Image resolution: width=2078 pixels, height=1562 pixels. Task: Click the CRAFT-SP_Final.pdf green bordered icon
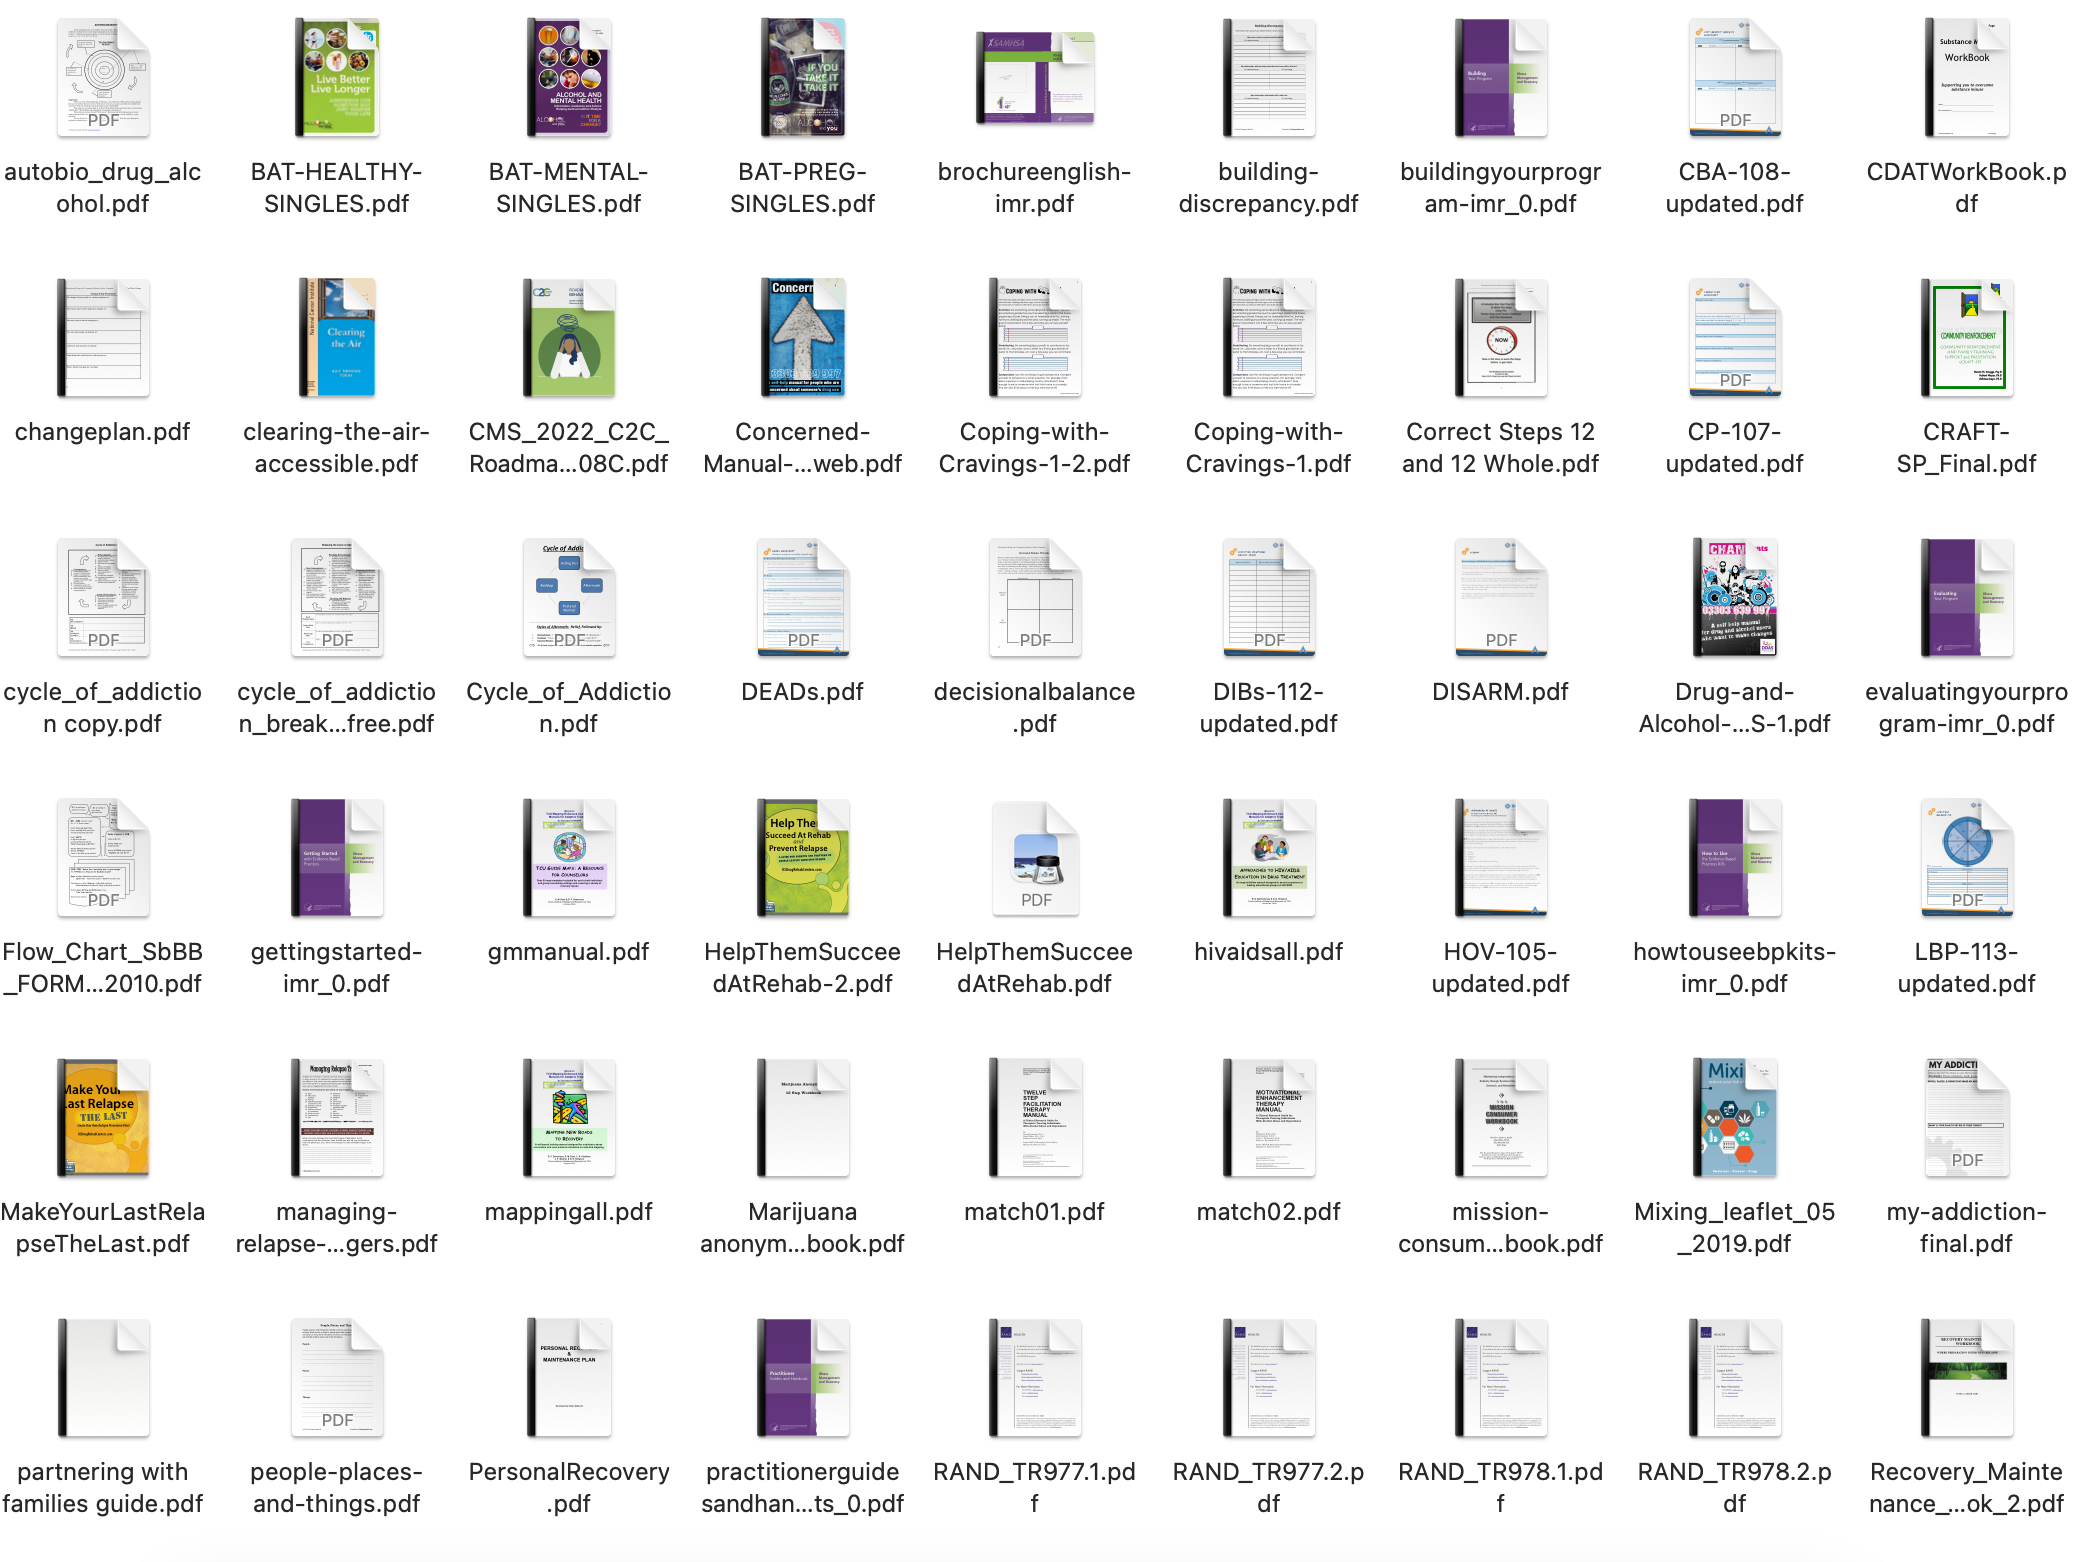click(x=1966, y=338)
